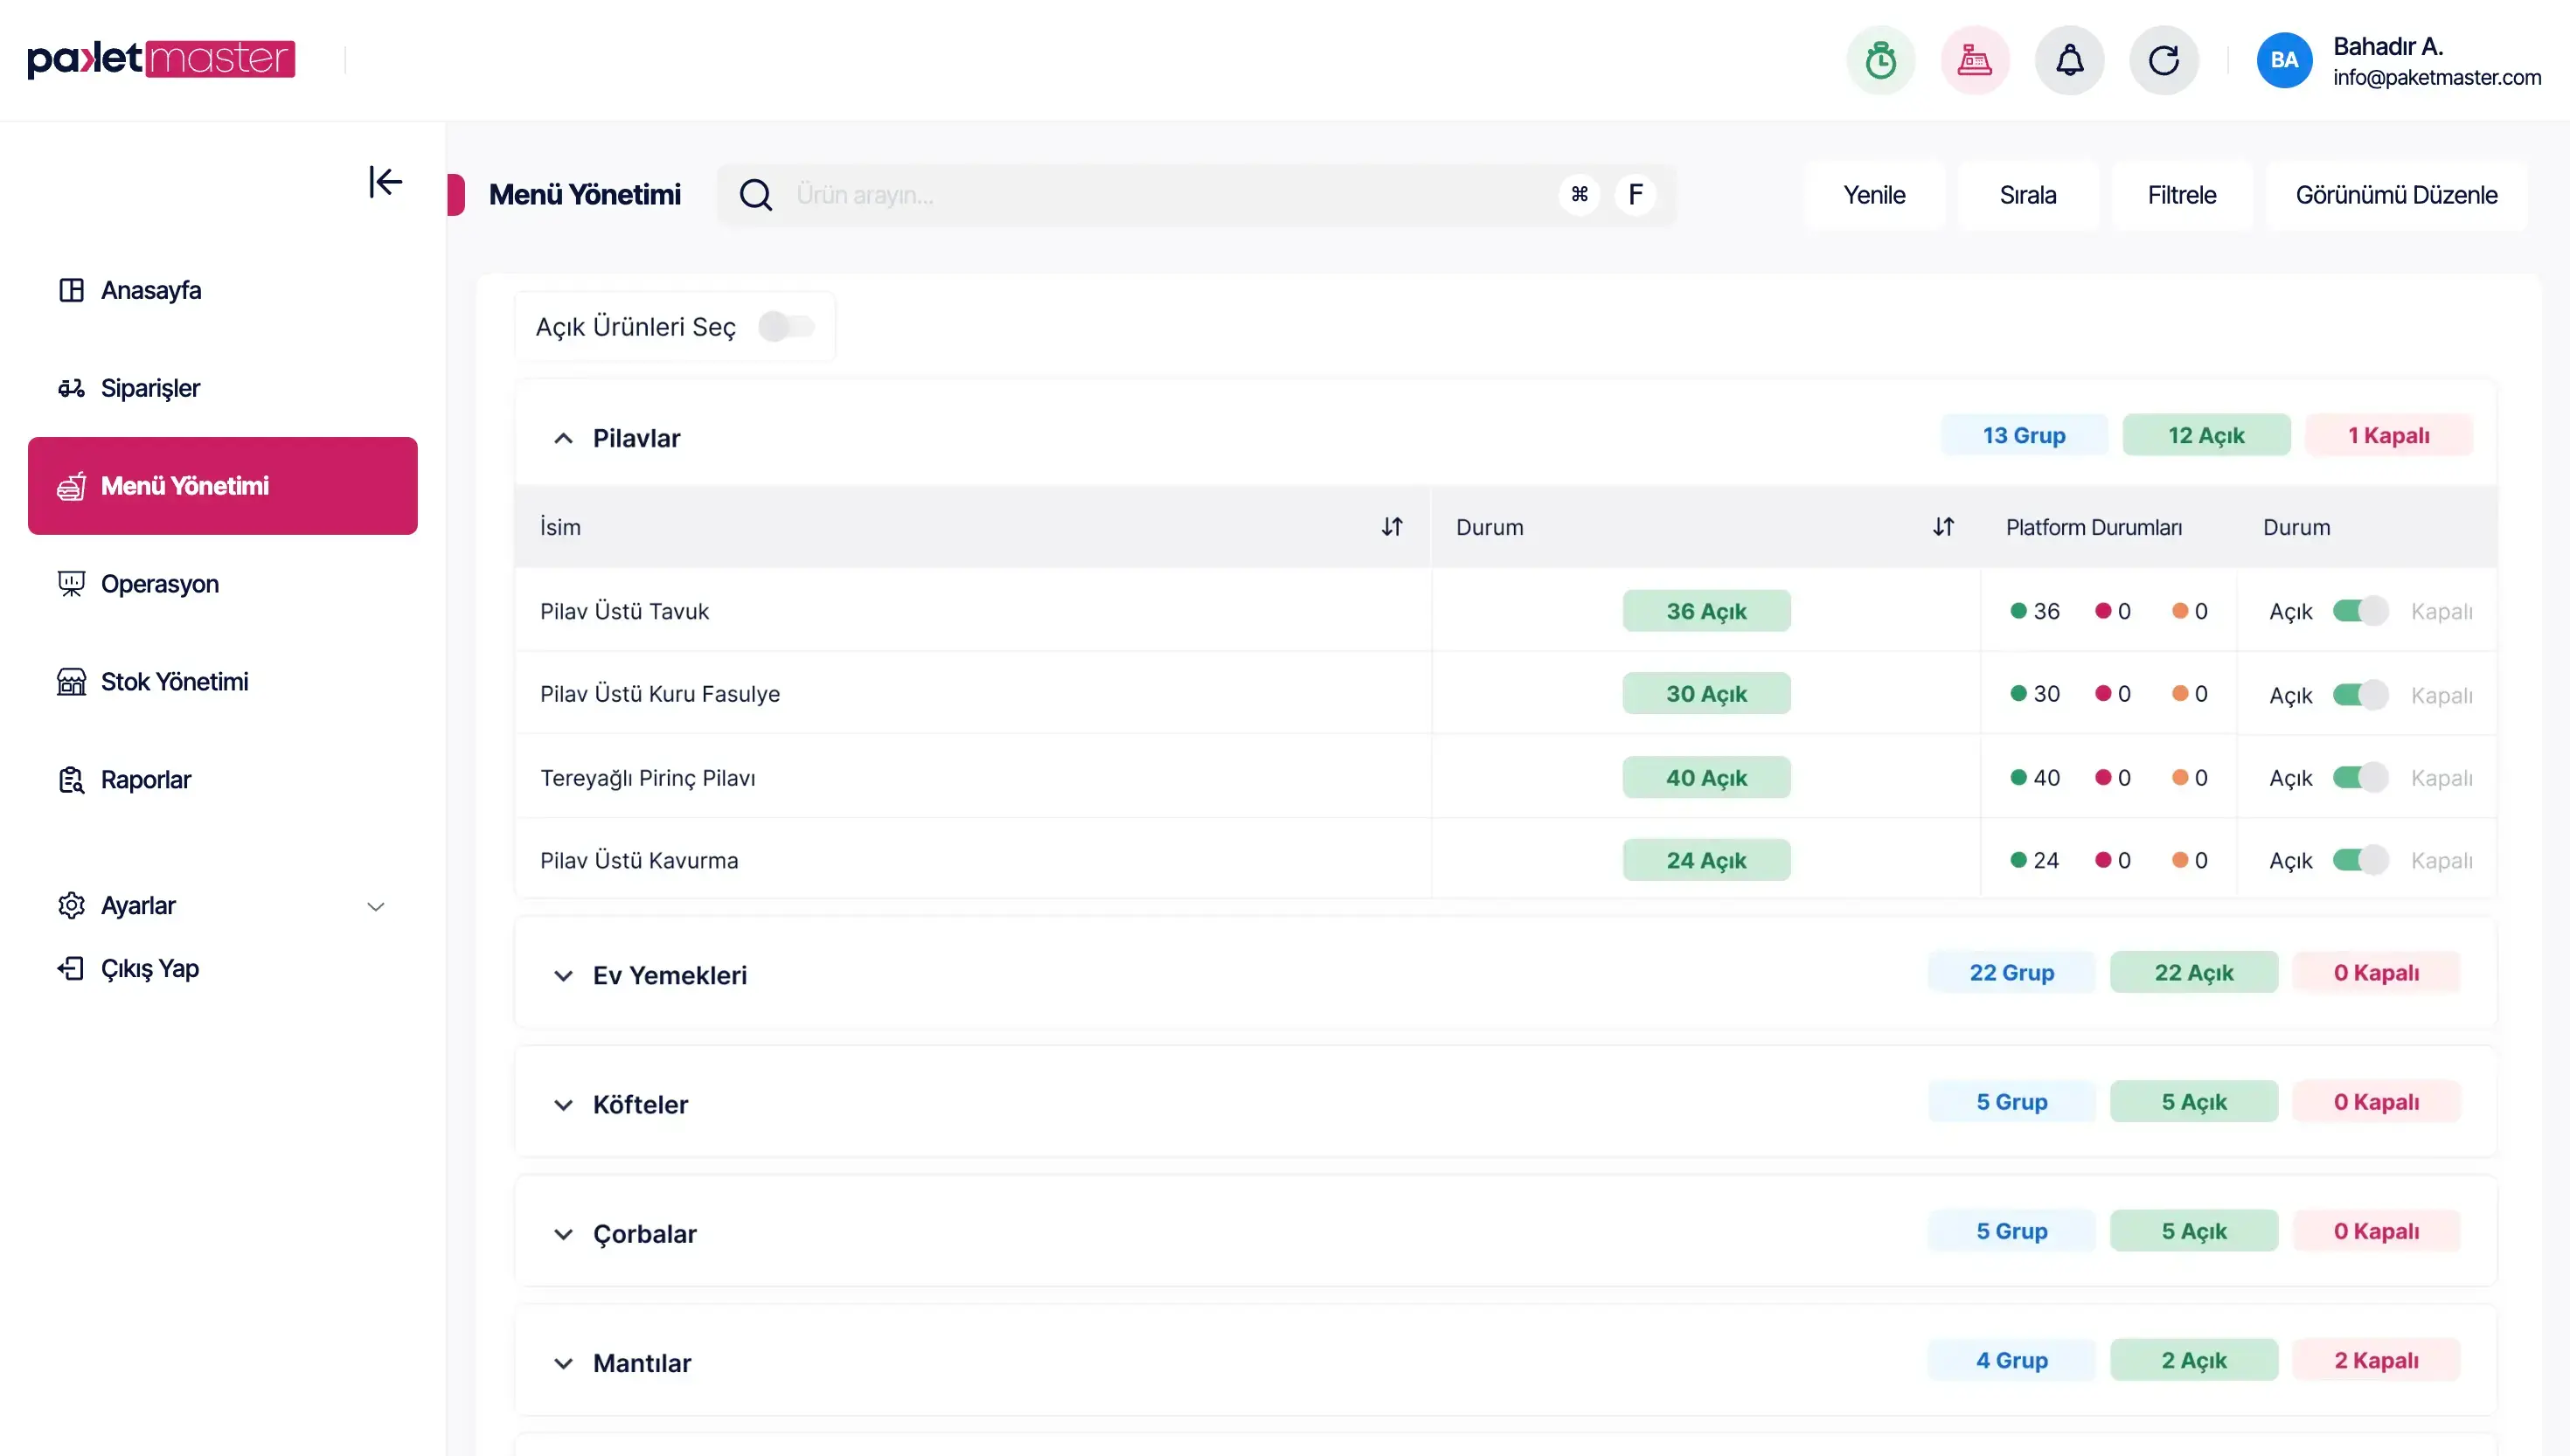Click the search magnifier icon
Screen dimensions: 2570x1456
[756, 195]
